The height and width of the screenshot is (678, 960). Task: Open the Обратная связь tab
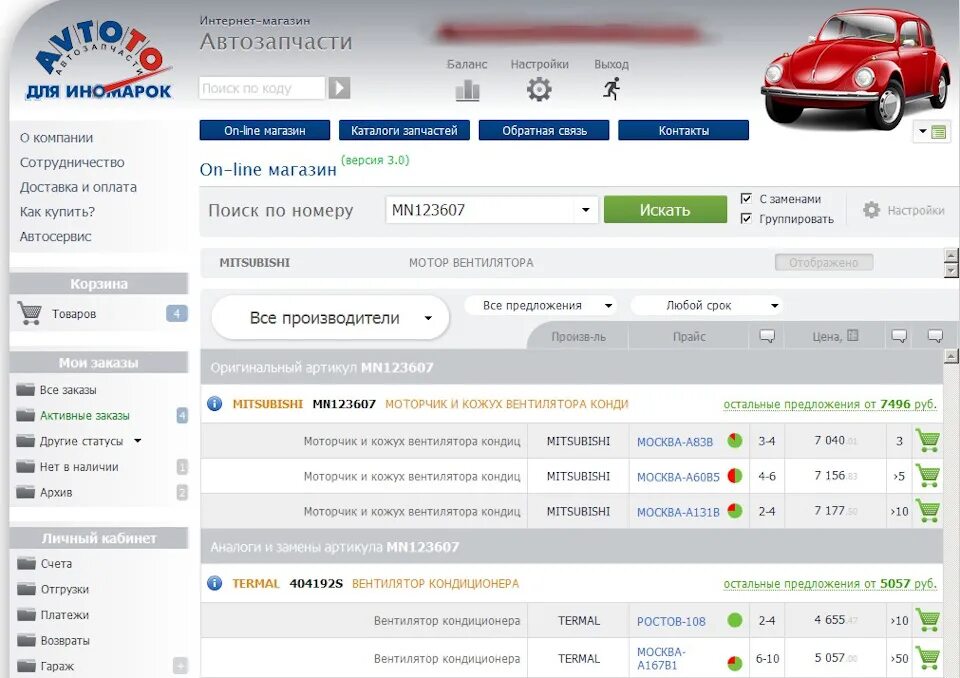(x=544, y=130)
